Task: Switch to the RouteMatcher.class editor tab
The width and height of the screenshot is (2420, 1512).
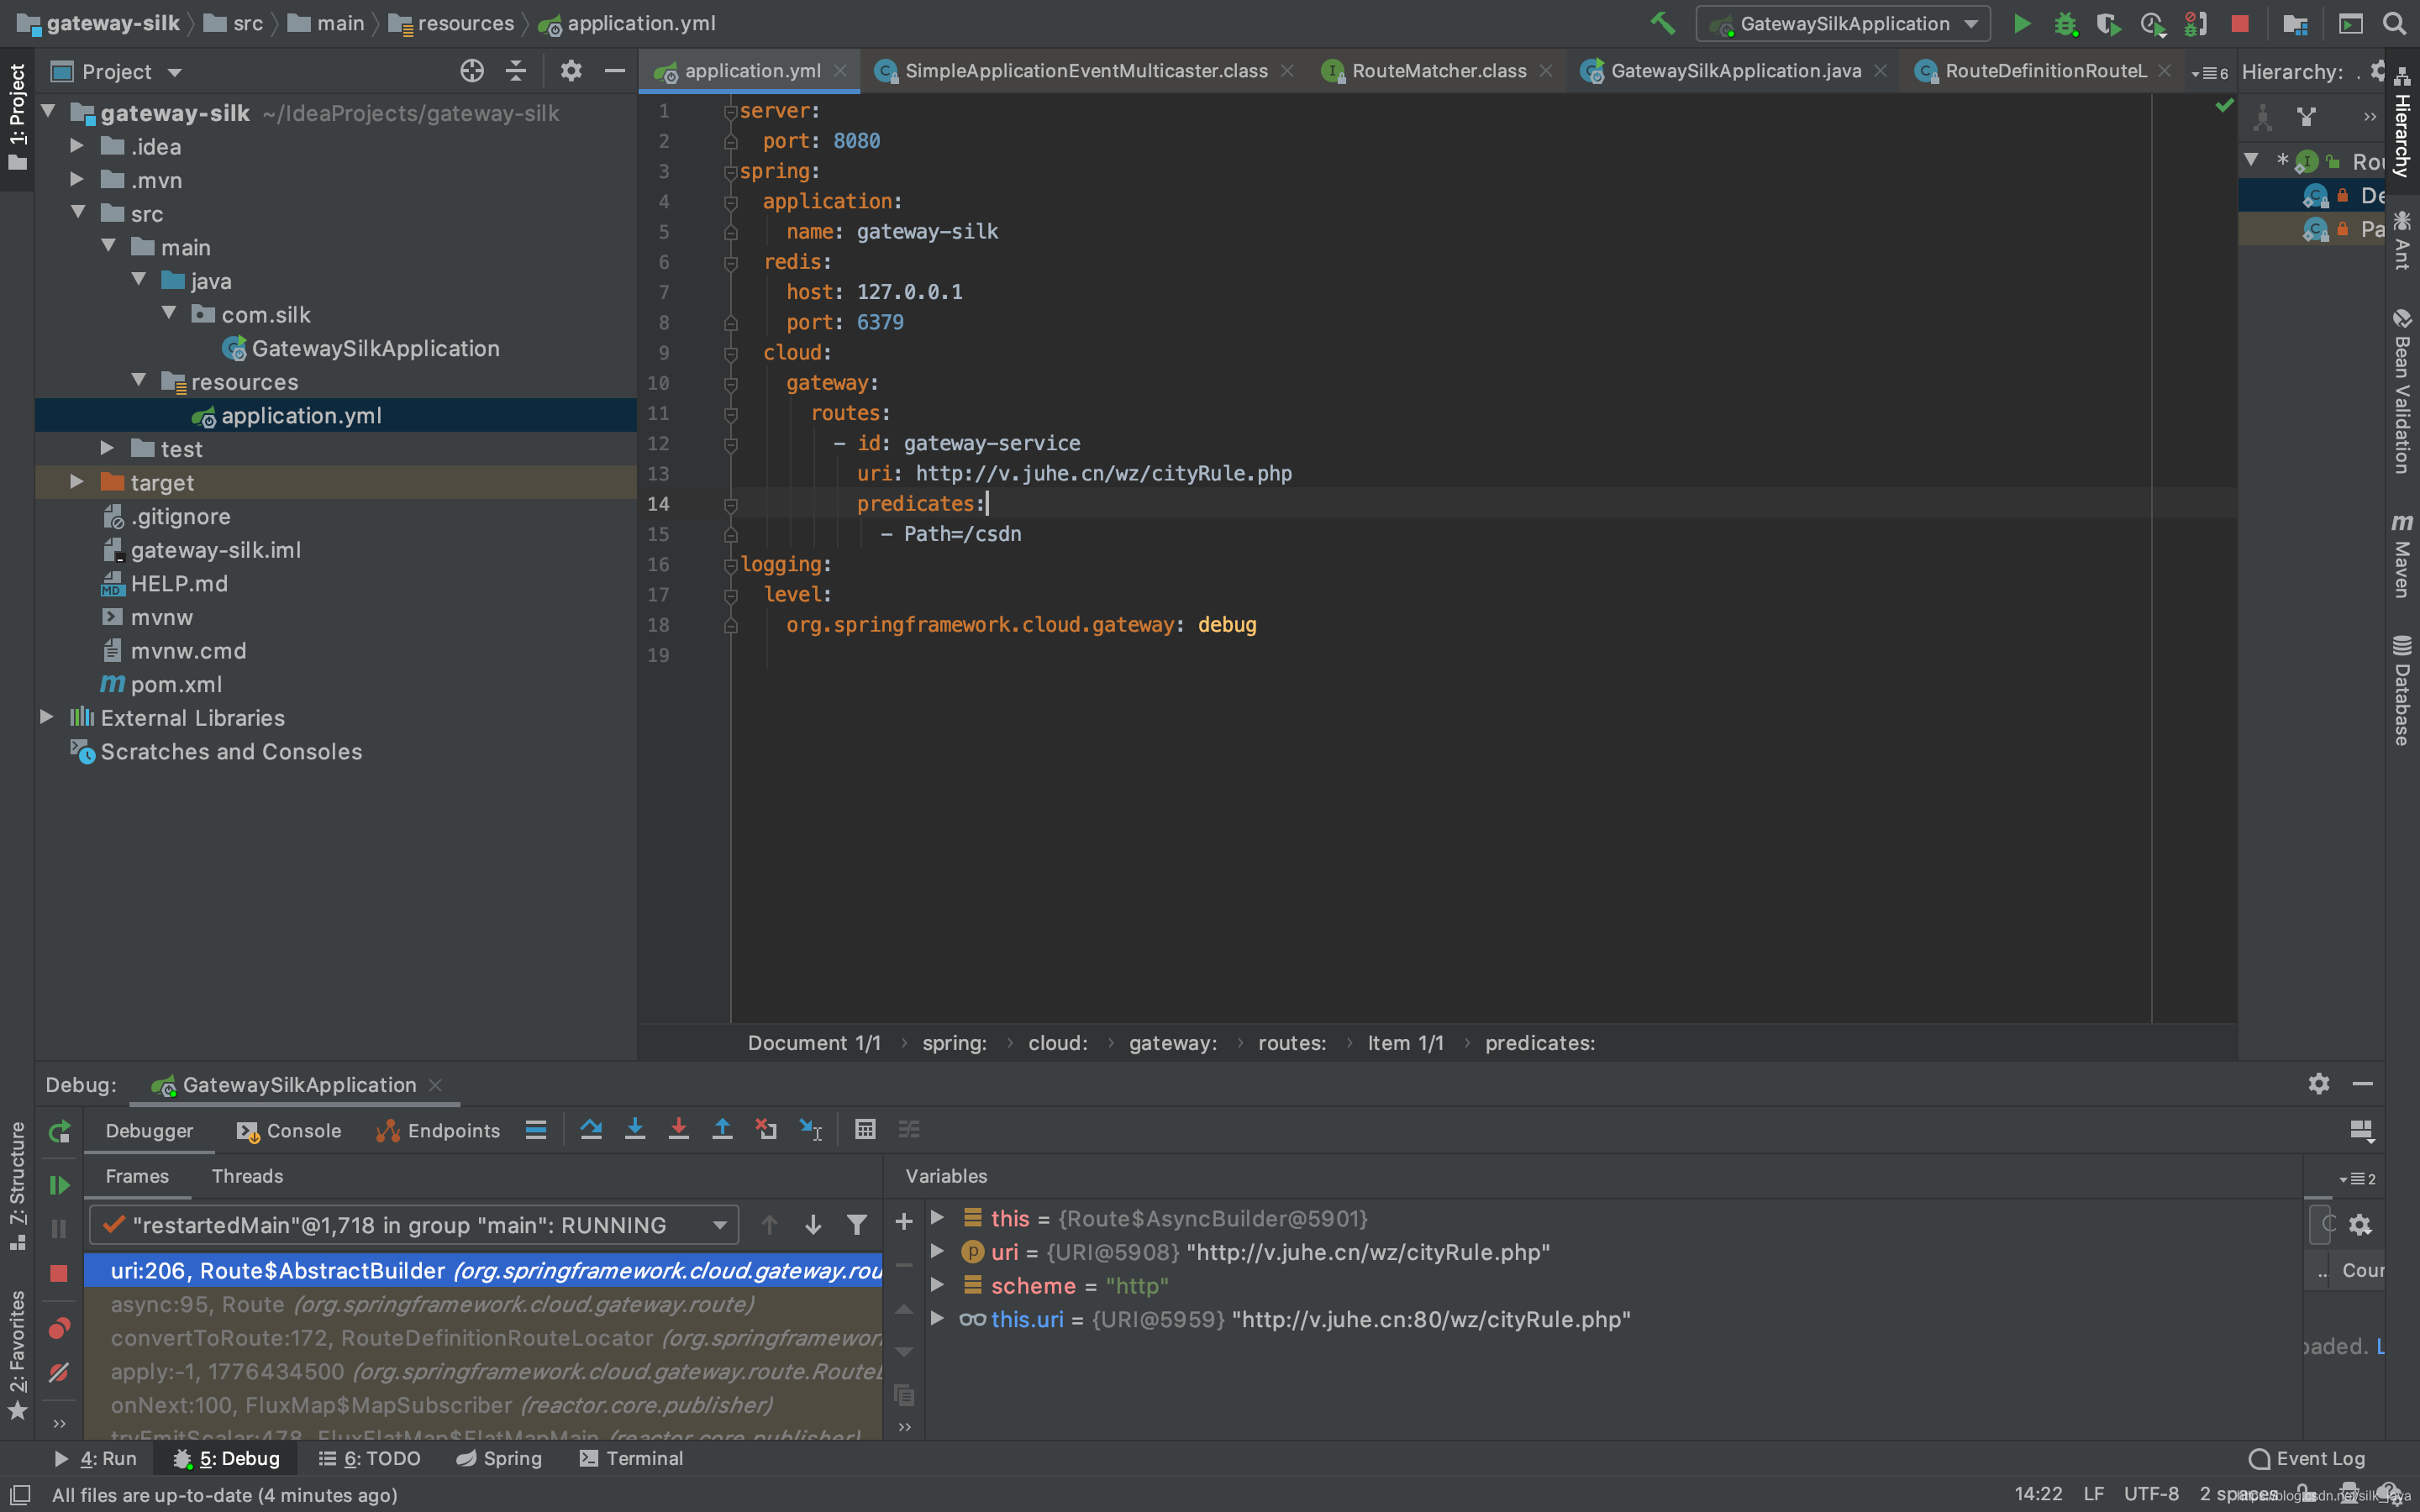Action: pyautogui.click(x=1438, y=71)
